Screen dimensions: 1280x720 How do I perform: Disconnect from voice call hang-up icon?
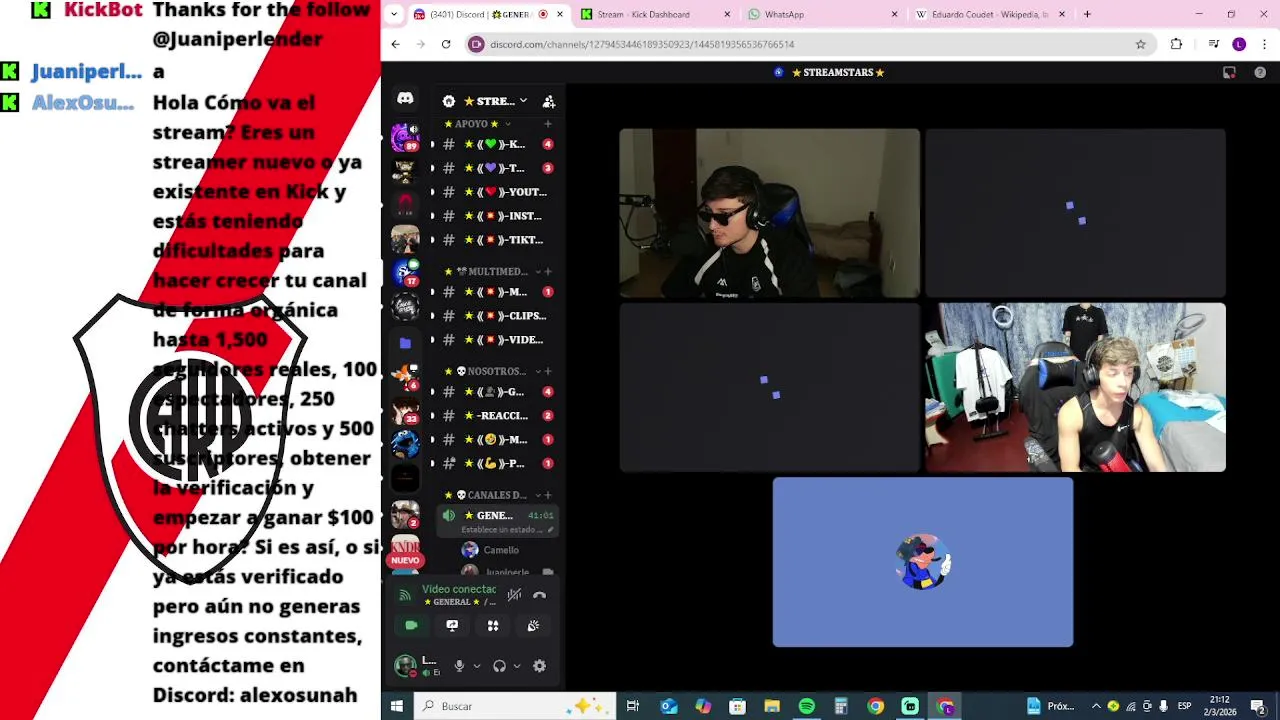(x=539, y=595)
